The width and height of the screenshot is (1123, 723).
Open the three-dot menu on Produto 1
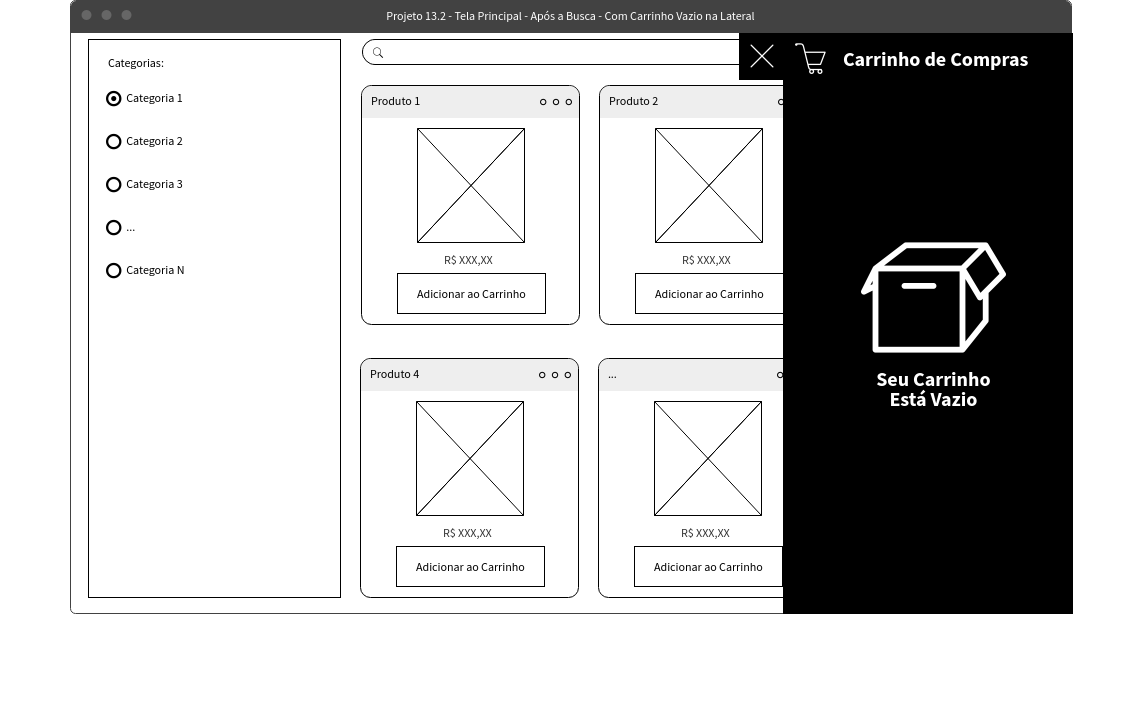[556, 102]
